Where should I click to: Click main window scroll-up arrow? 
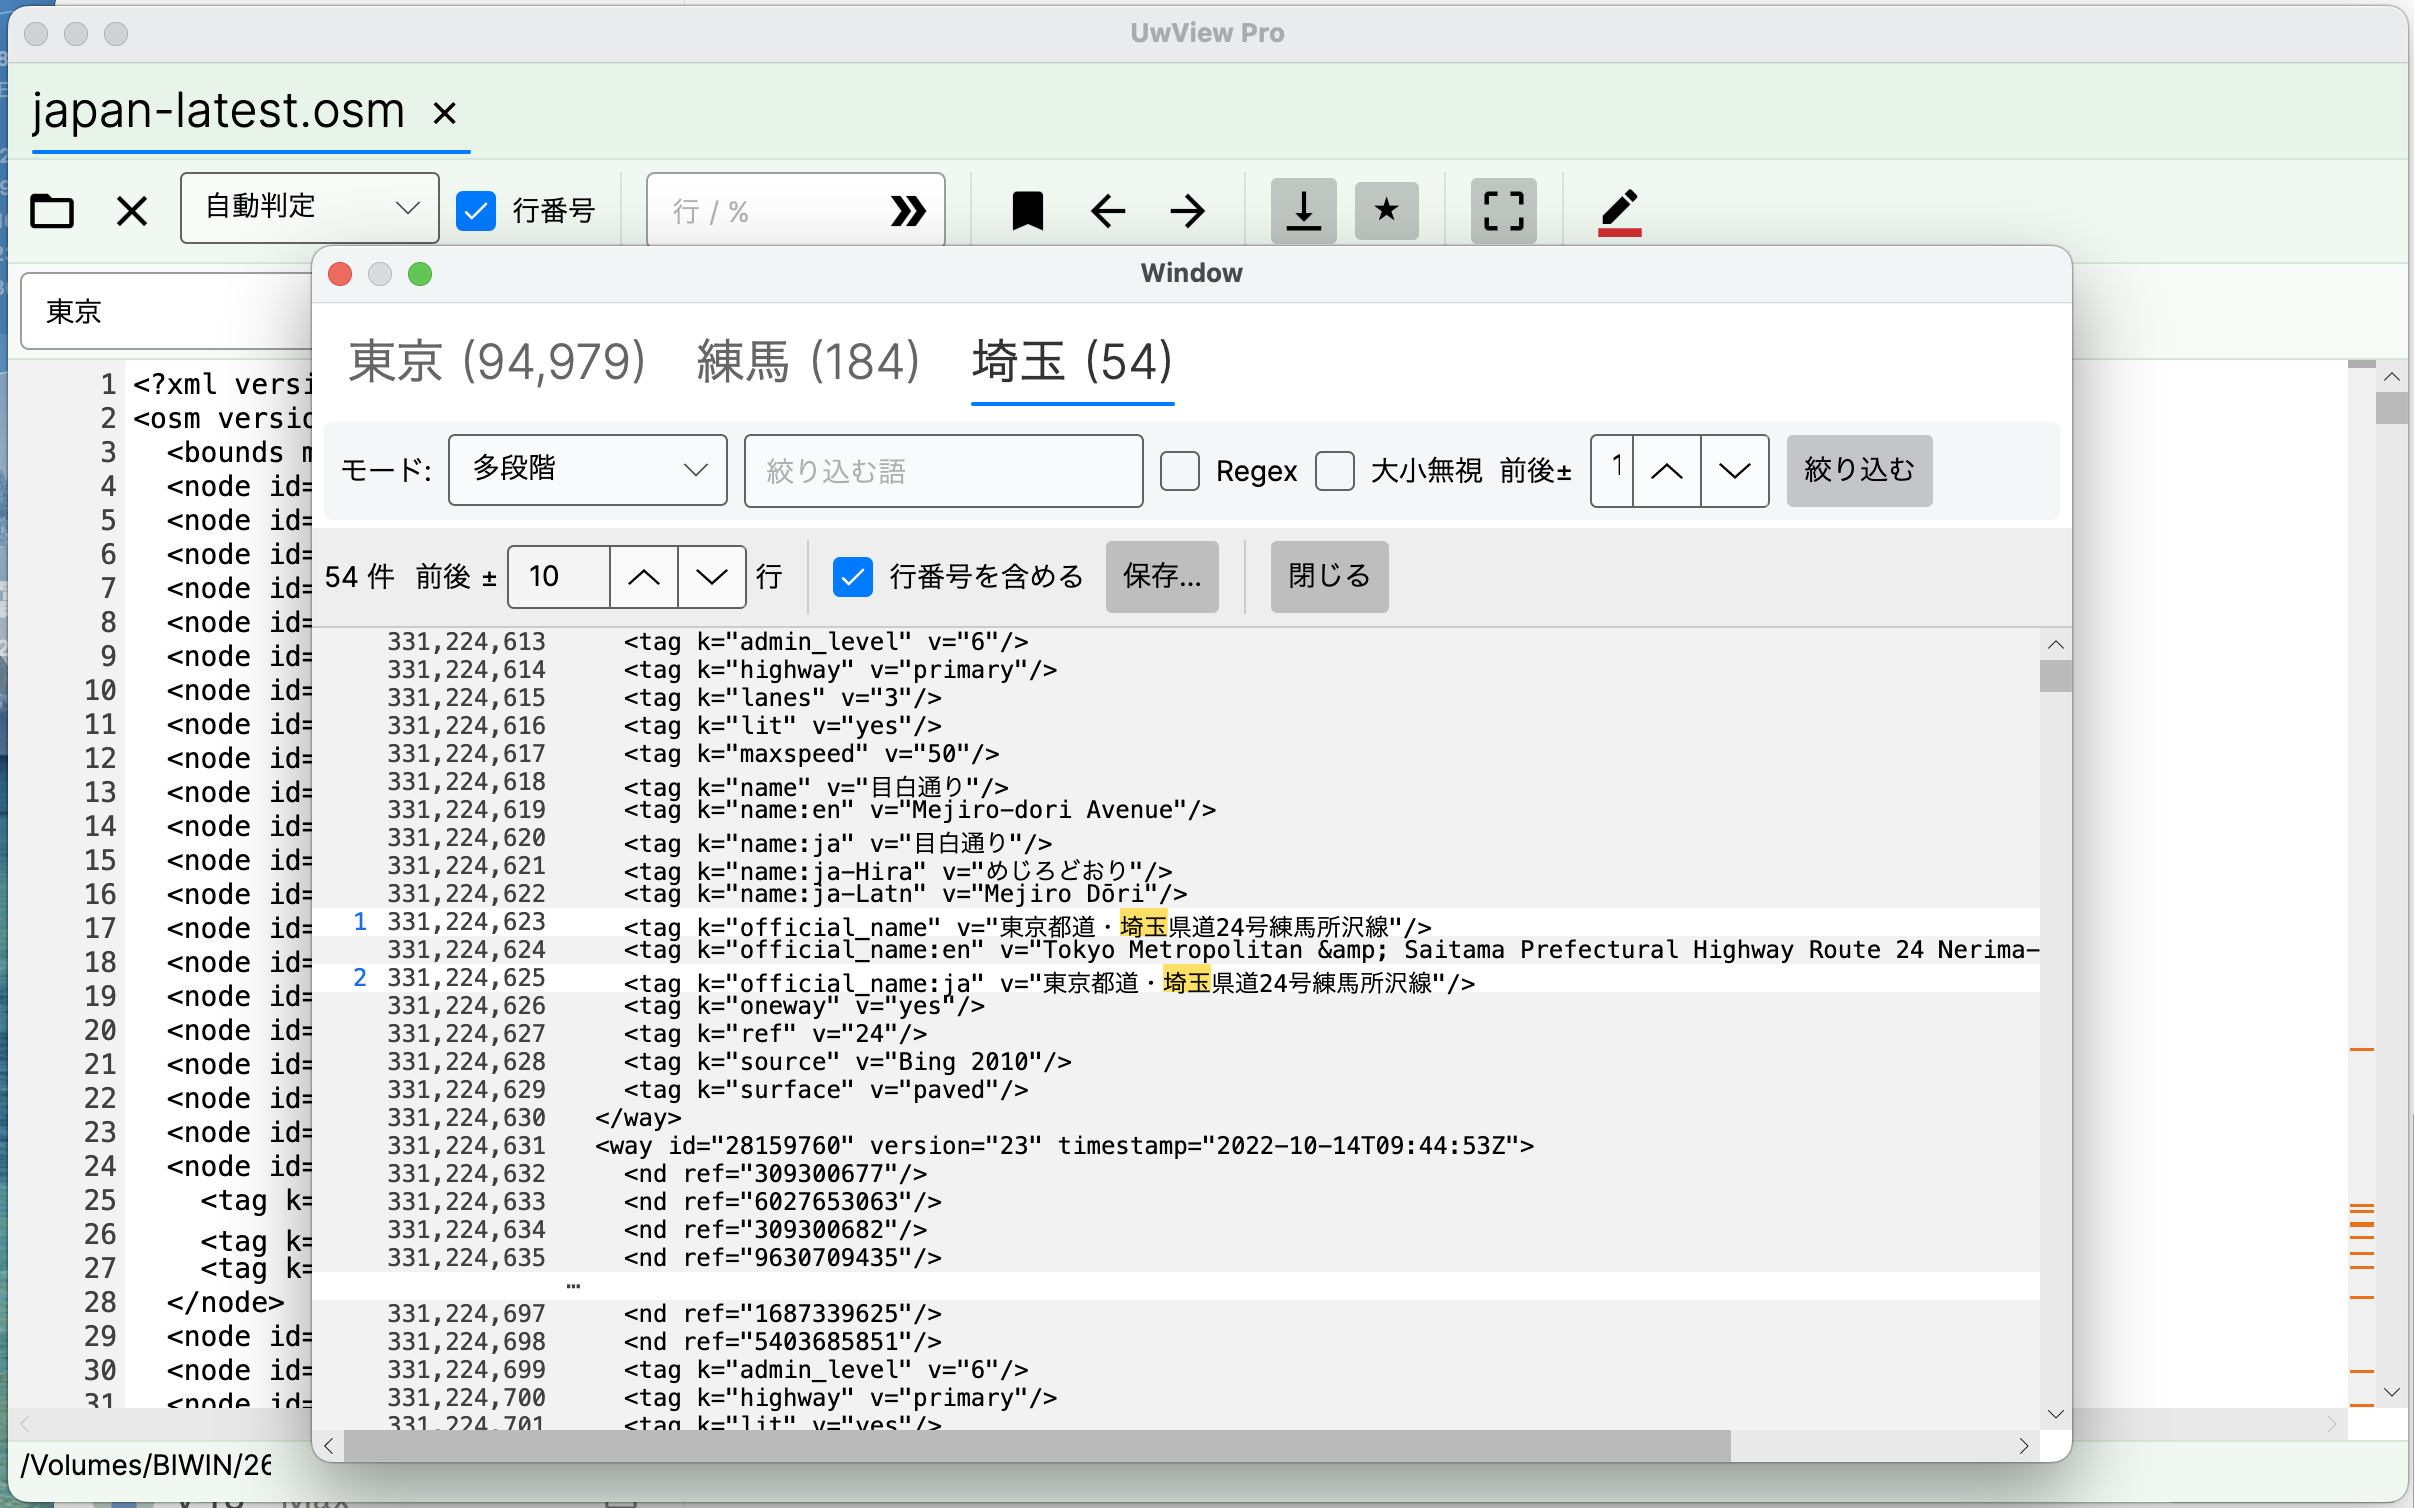click(2391, 377)
